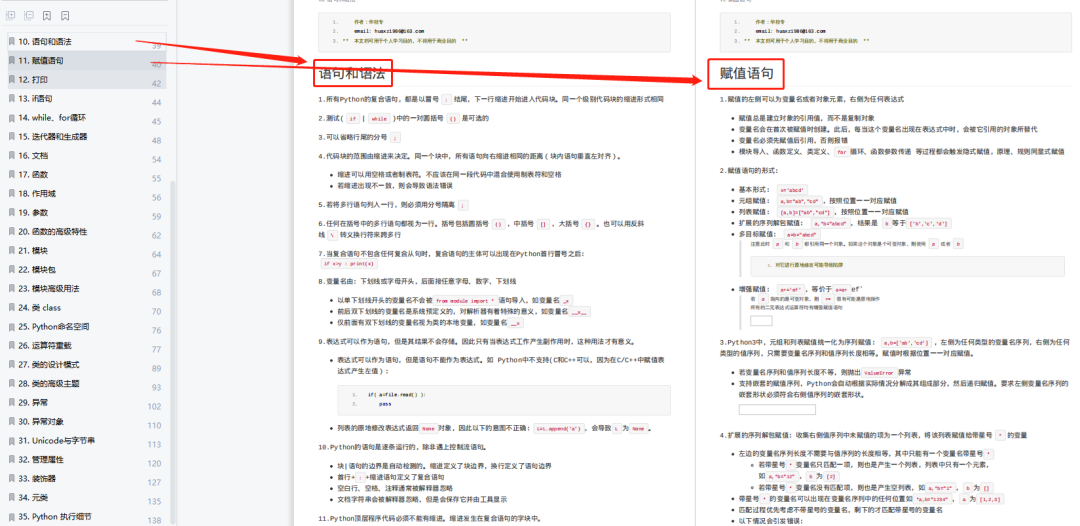Click bookmark icon beside 类的设计模式
This screenshot has width=1080, height=526.
pyautogui.click(x=11, y=364)
